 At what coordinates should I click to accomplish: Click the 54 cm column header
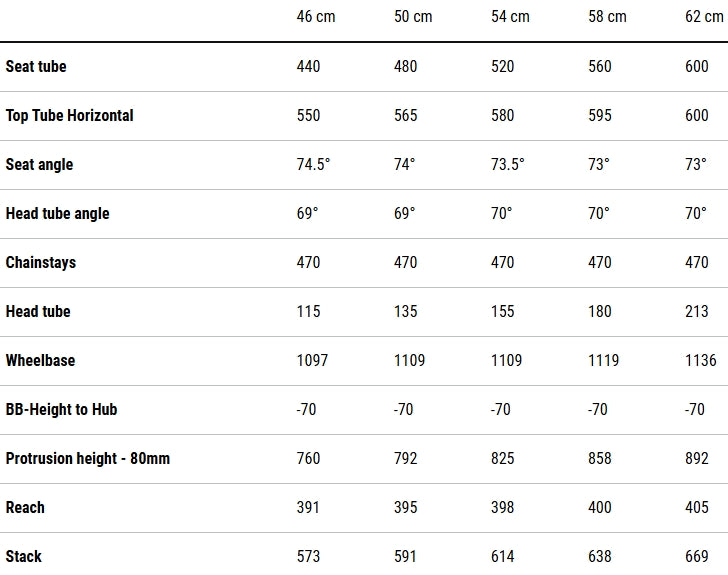(x=510, y=17)
